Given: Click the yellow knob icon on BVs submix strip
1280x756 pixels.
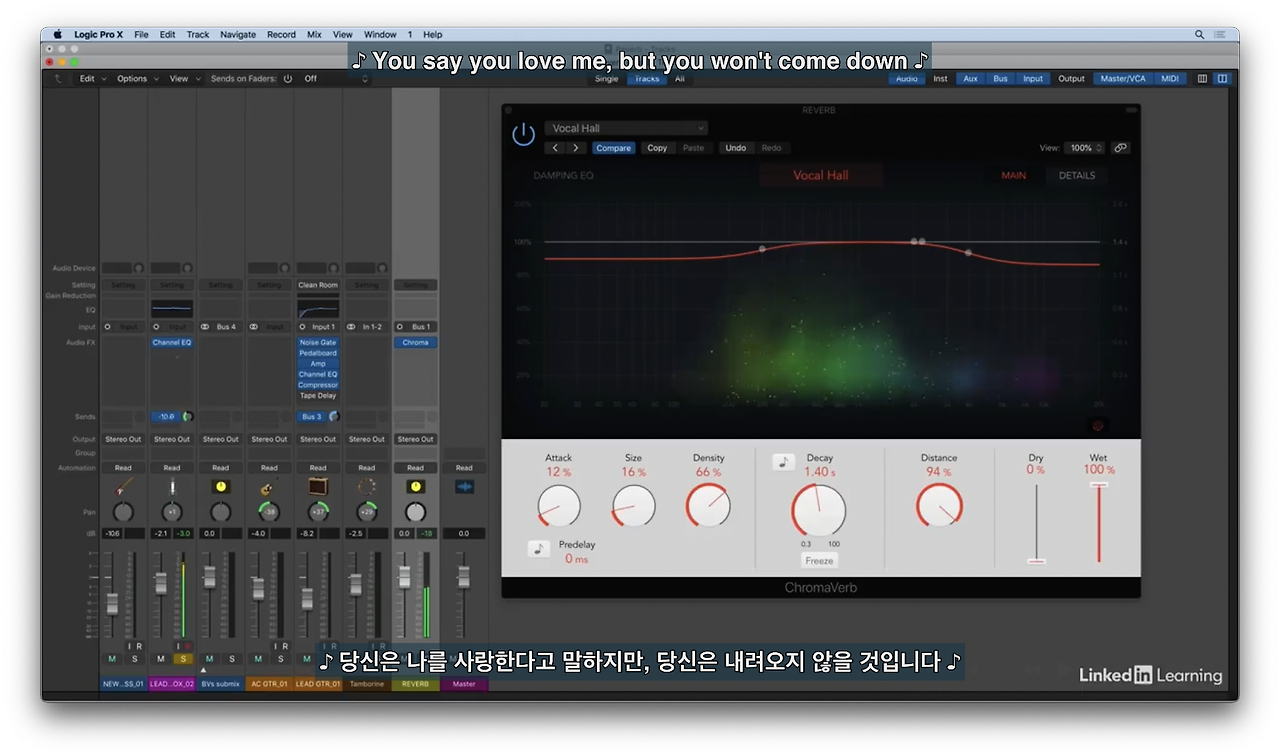Looking at the screenshot, I should (221, 487).
